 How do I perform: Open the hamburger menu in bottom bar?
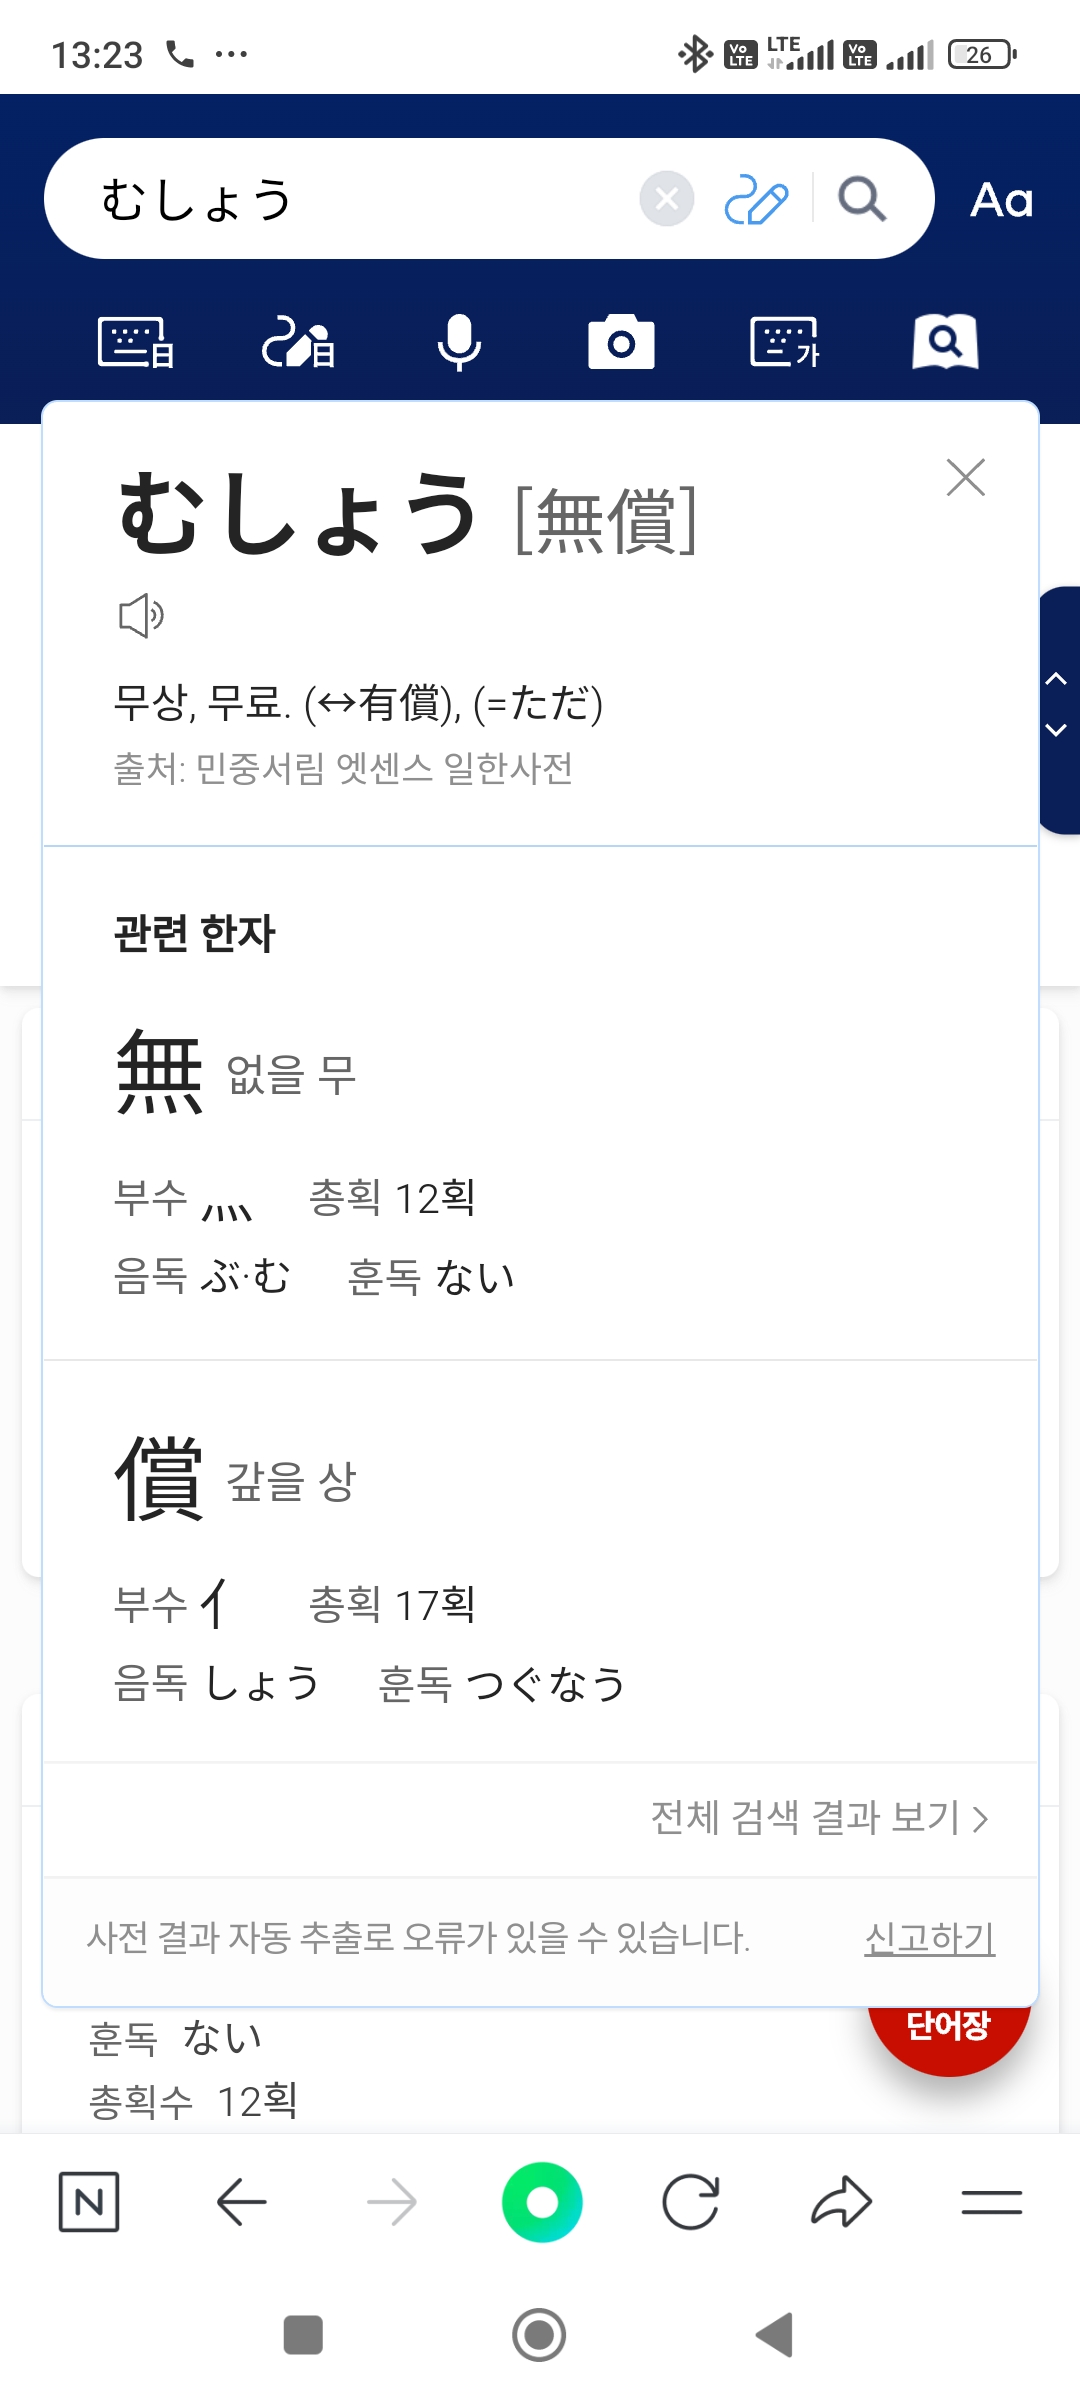[x=991, y=2202]
